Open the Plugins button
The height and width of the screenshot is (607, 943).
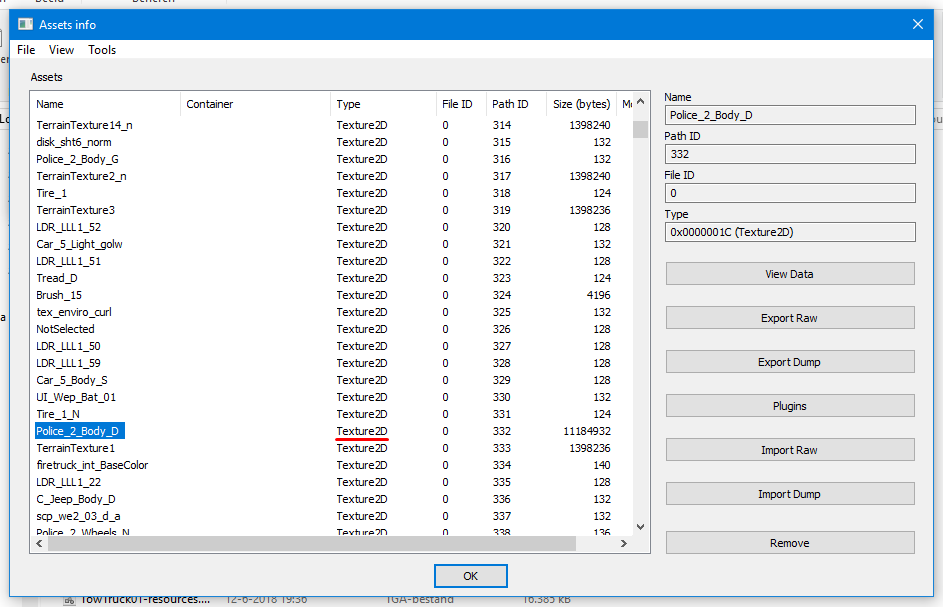point(790,405)
